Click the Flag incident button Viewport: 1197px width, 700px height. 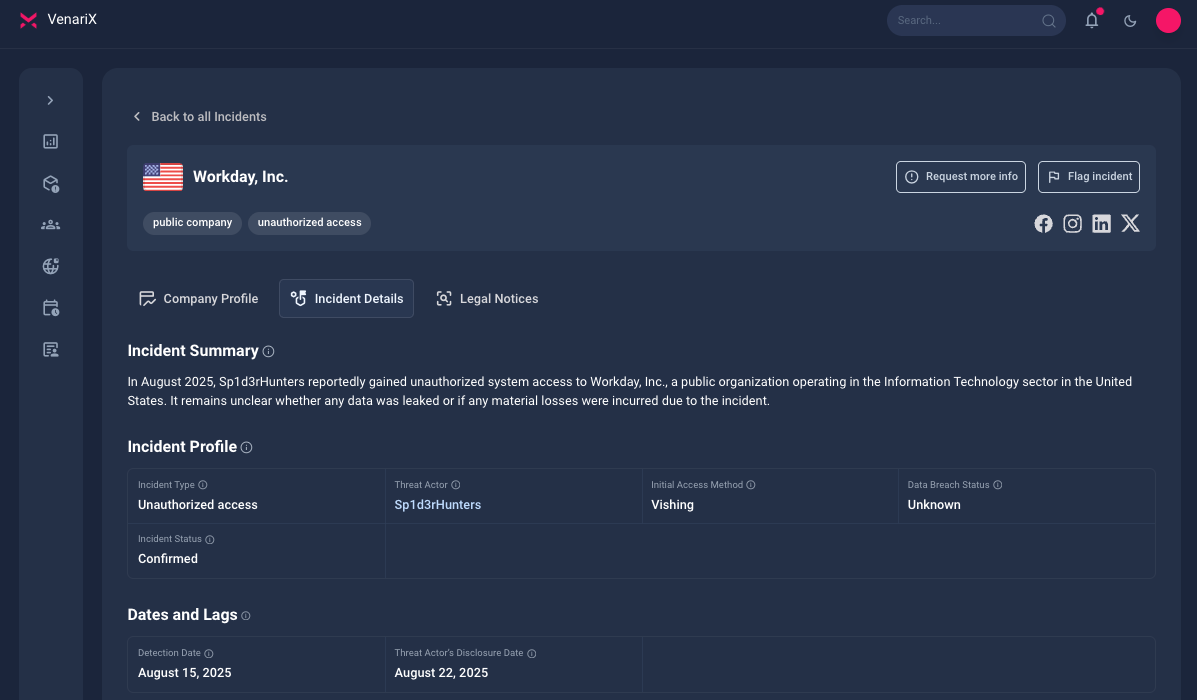click(1089, 177)
